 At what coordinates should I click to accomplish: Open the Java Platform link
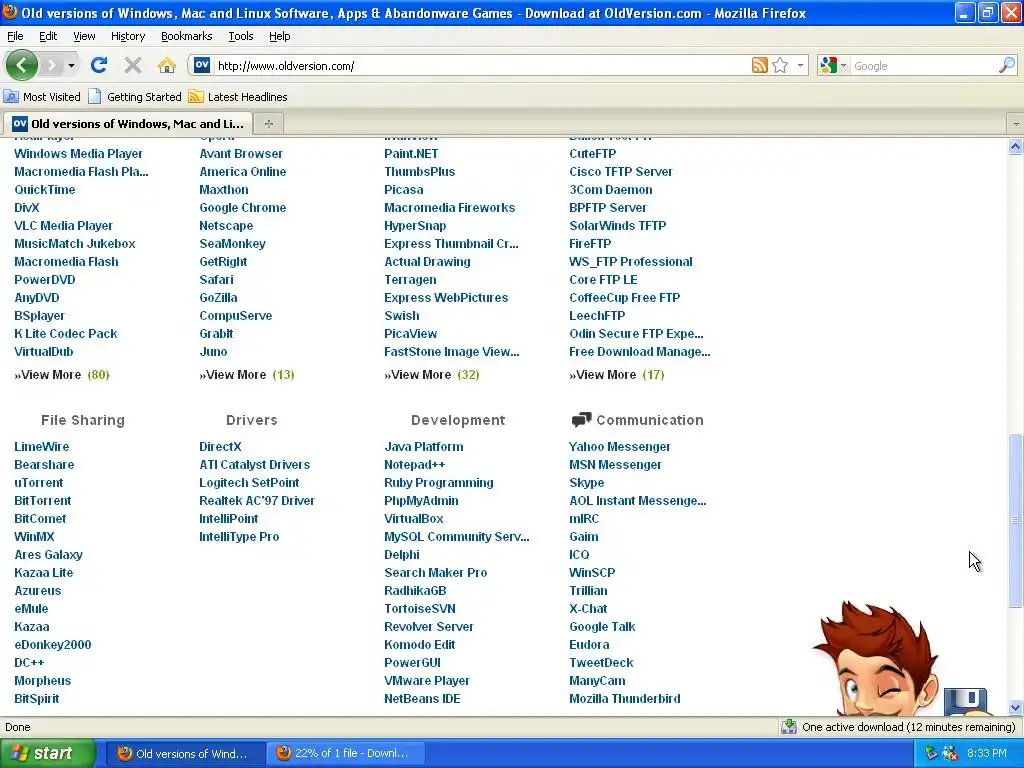tap(423, 447)
